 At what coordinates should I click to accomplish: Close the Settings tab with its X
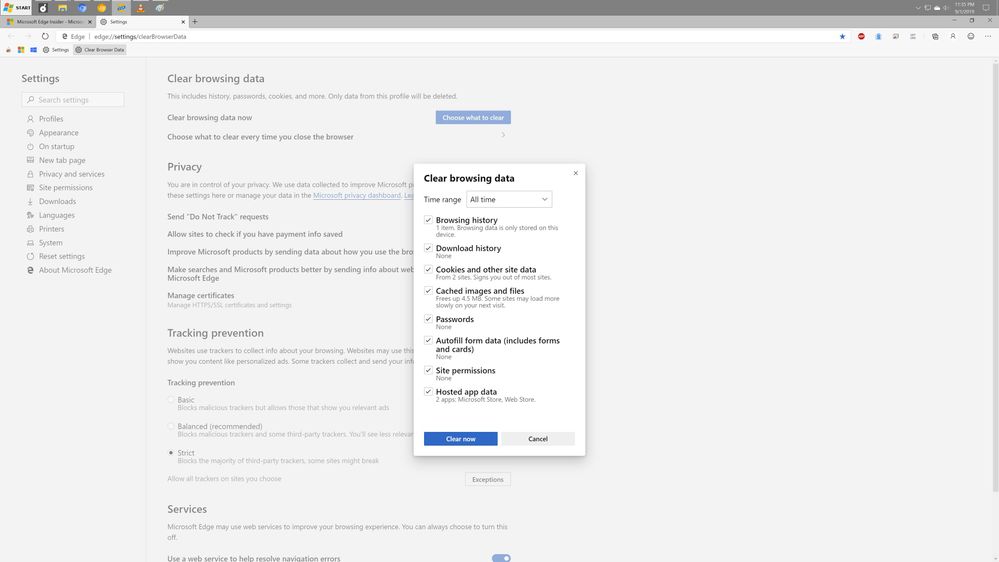183,22
